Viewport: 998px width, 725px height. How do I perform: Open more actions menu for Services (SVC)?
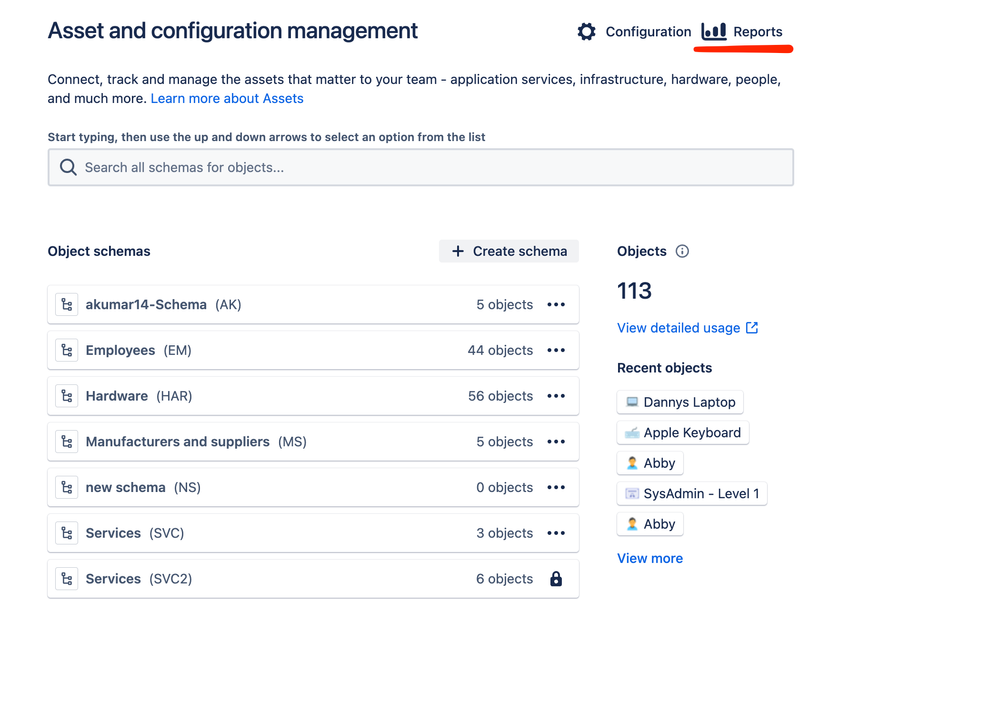click(556, 533)
